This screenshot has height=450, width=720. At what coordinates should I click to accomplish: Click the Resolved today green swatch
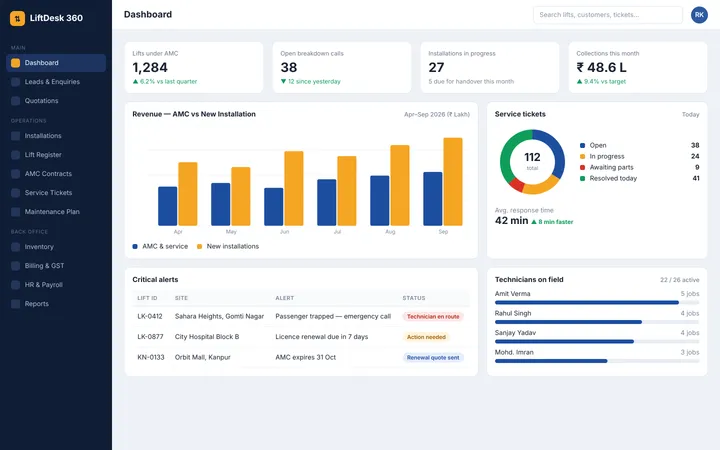point(582,179)
